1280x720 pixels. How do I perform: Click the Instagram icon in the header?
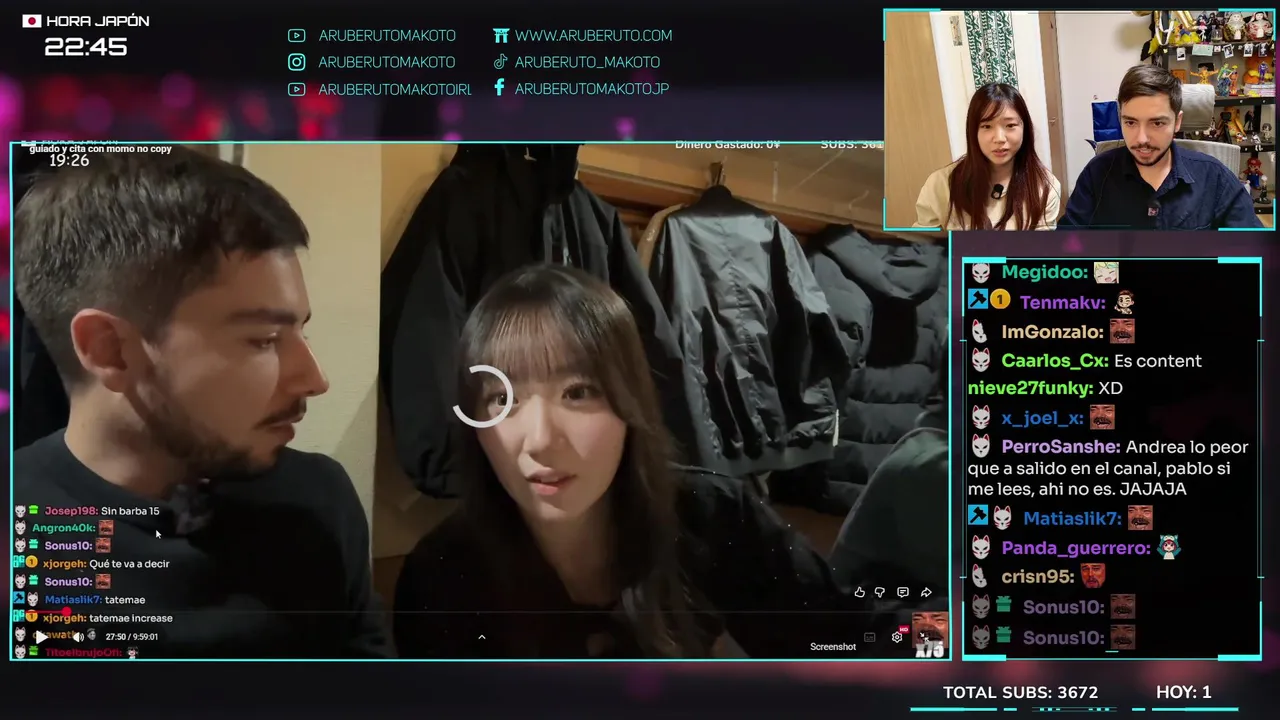coord(296,62)
